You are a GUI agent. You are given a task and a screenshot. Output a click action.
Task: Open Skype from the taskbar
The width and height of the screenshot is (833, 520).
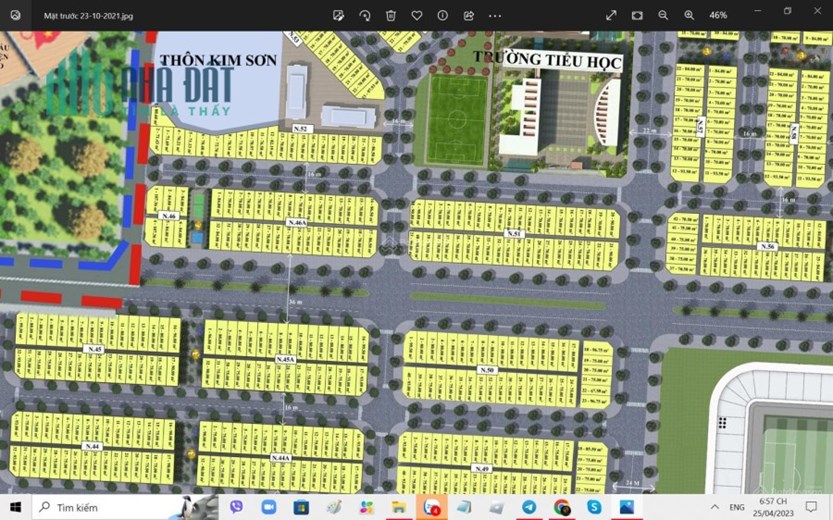[x=594, y=507]
